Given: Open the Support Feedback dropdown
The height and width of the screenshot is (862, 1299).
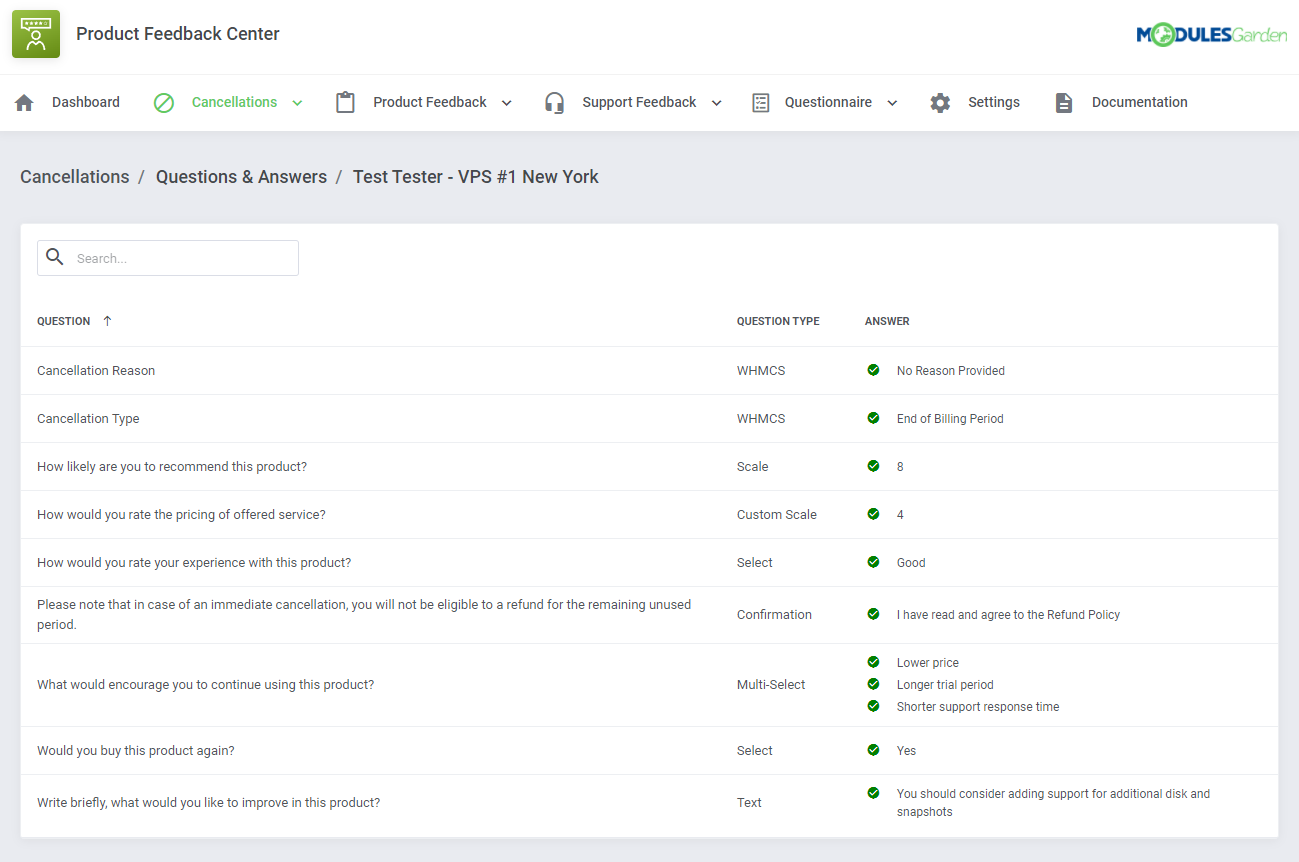Looking at the screenshot, I should (x=715, y=101).
